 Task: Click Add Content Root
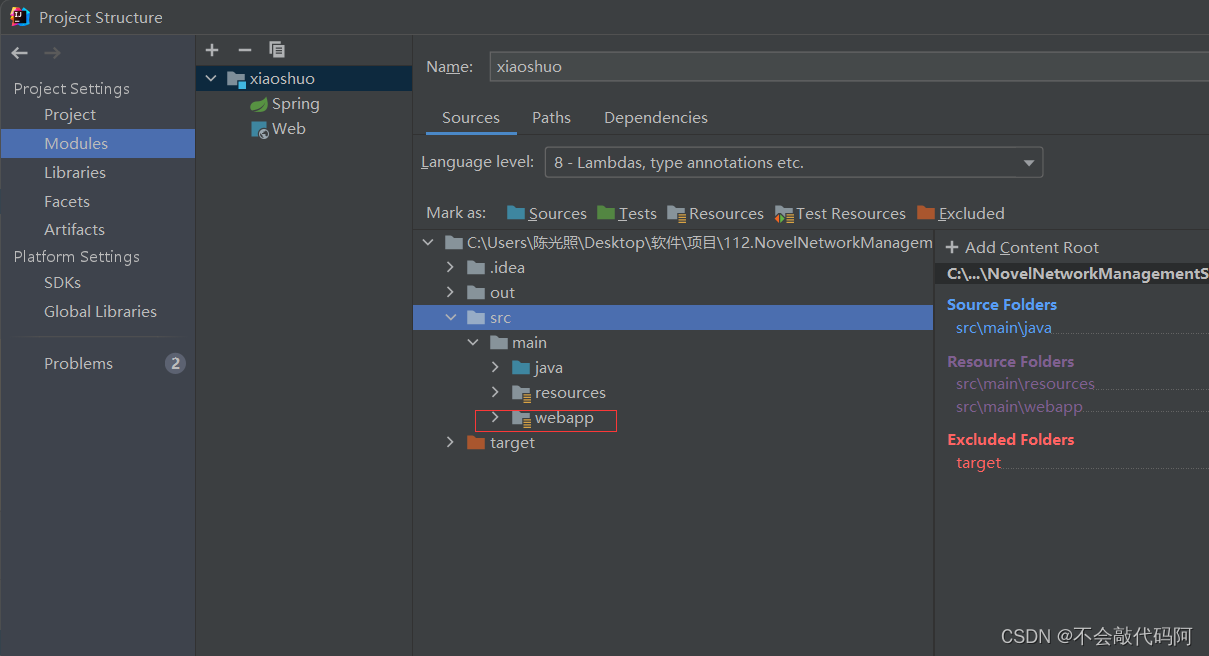(x=1021, y=248)
